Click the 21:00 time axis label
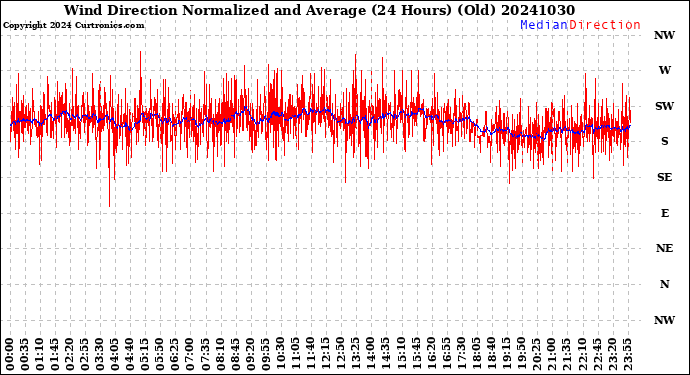690x375 pixels. click(x=551, y=355)
